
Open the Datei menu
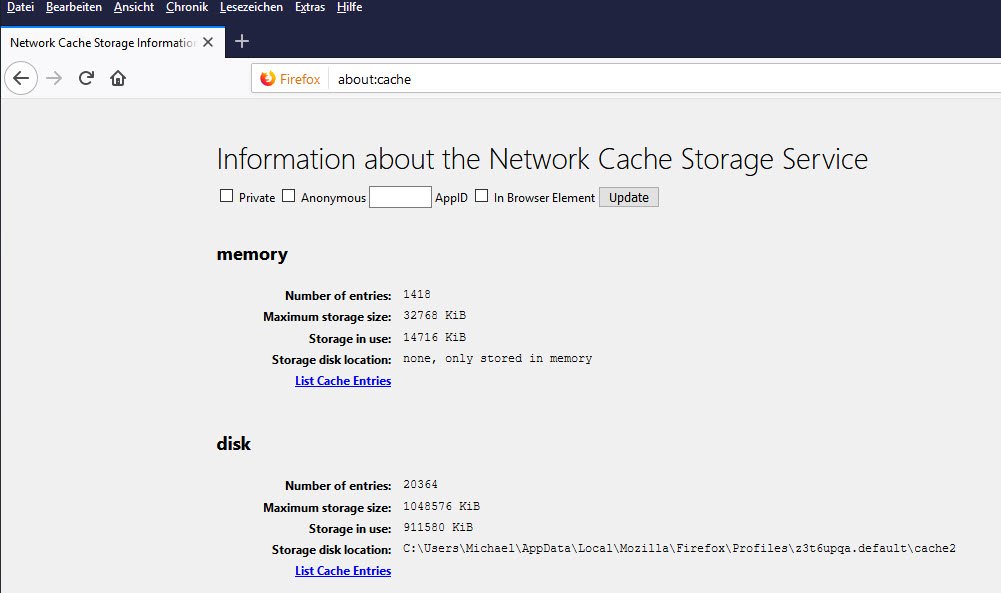click(x=21, y=8)
